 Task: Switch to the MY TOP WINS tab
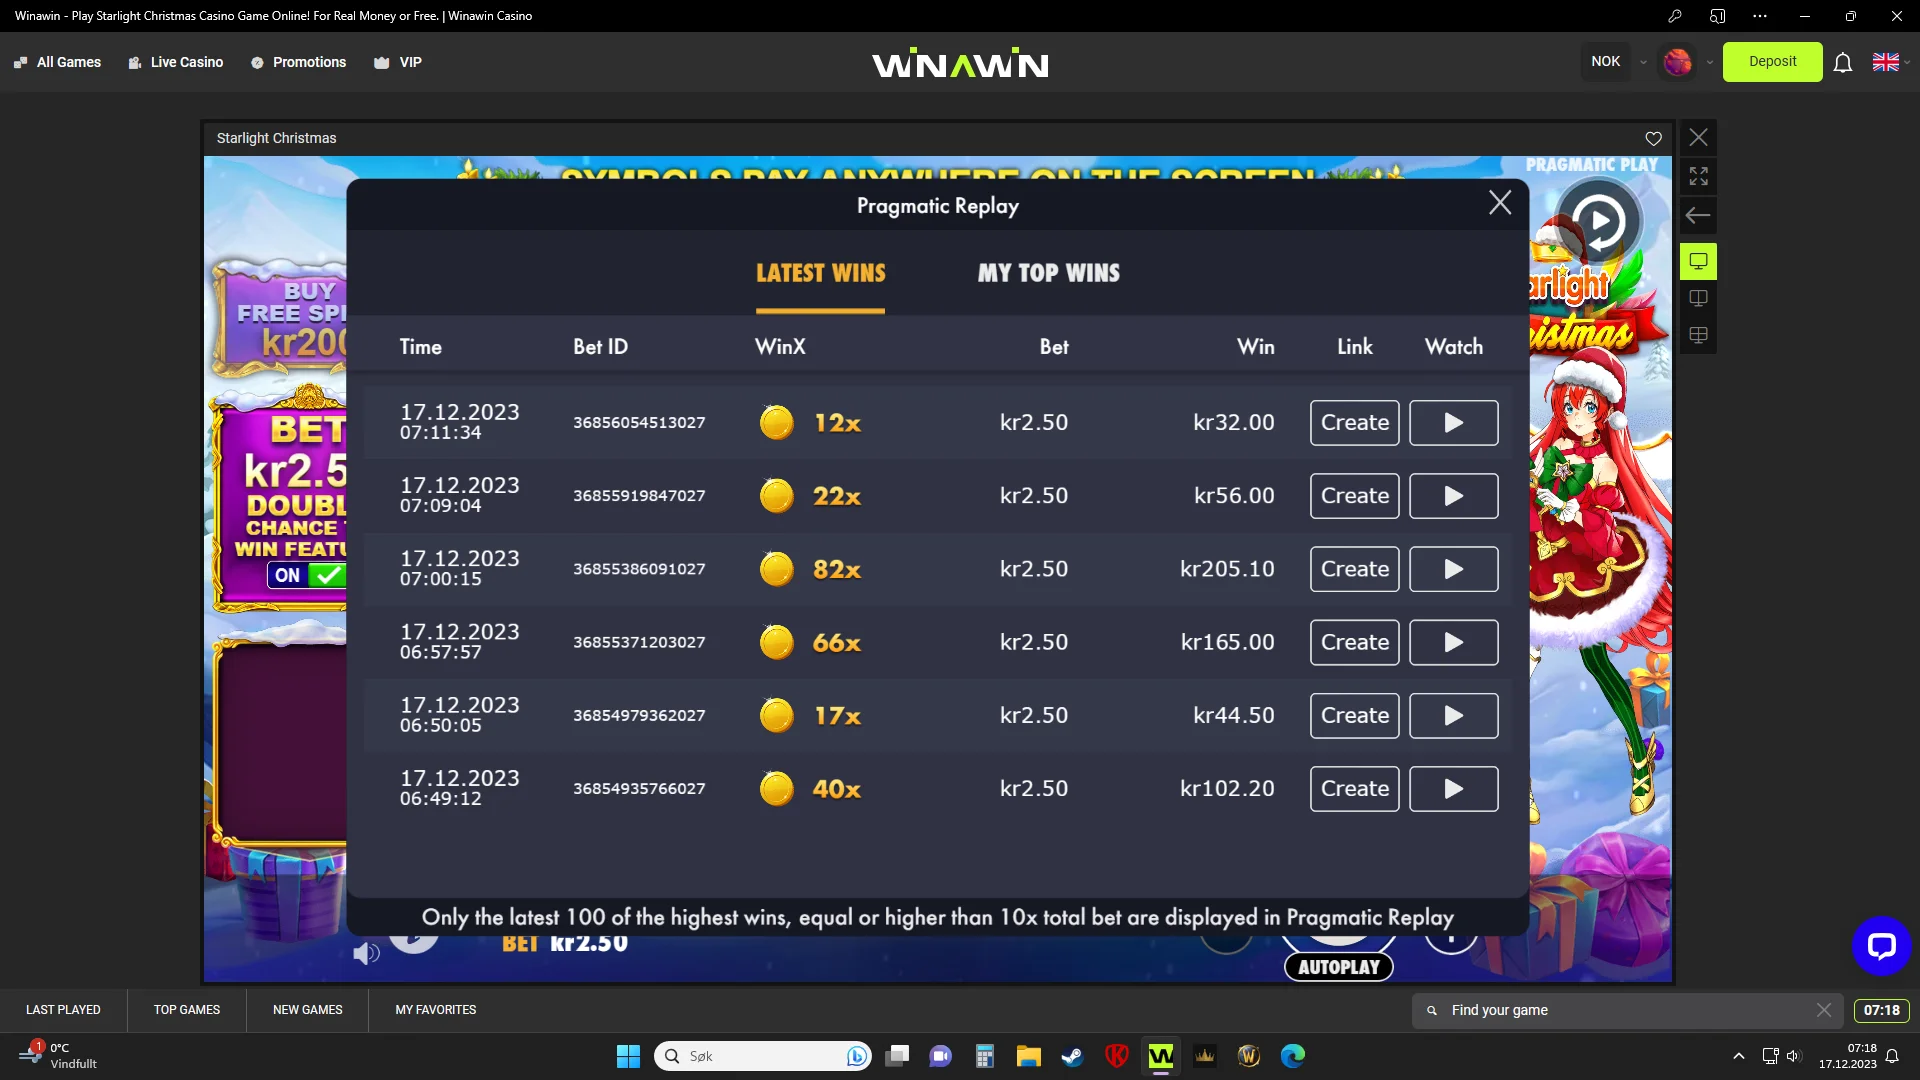pyautogui.click(x=1049, y=273)
